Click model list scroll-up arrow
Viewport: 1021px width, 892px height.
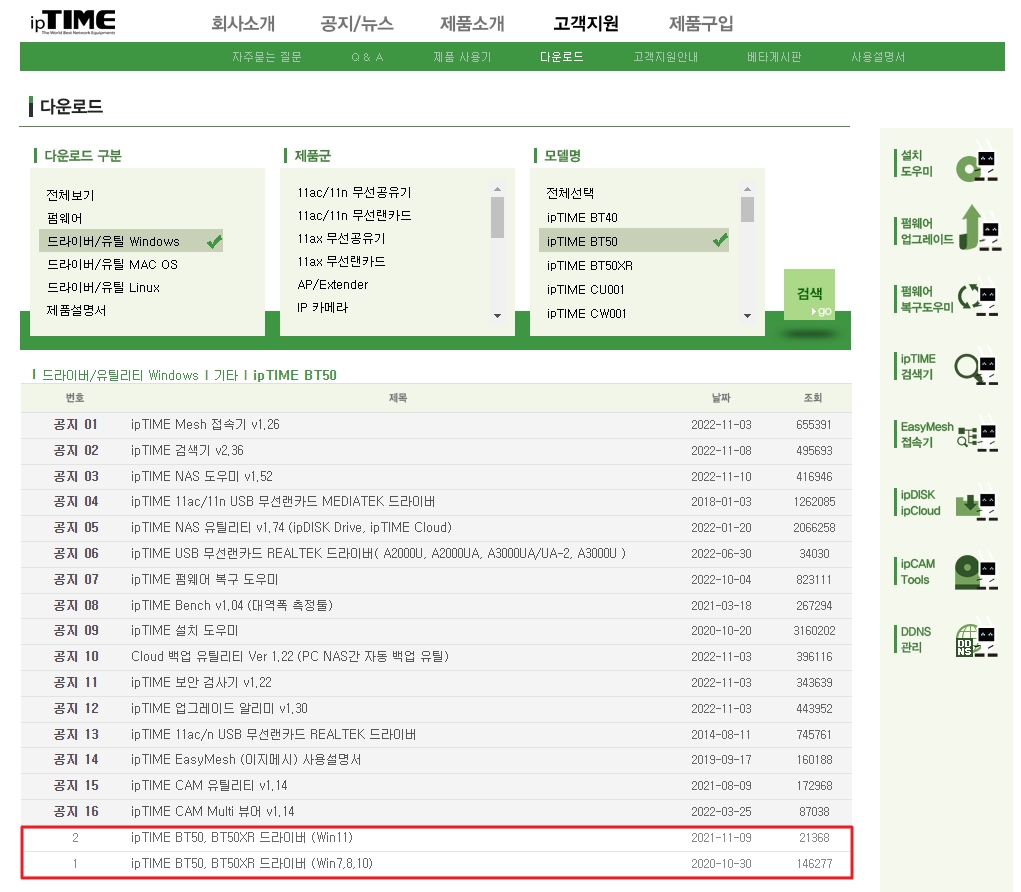pos(748,189)
